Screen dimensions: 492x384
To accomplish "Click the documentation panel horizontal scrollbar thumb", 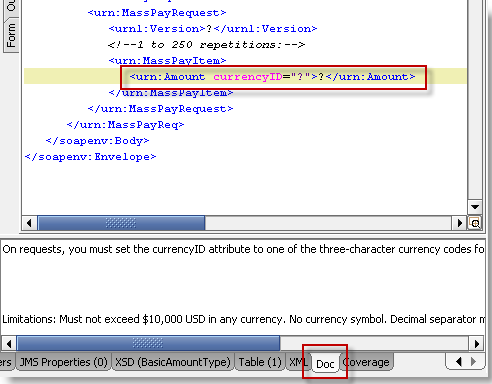I will tap(148, 343).
